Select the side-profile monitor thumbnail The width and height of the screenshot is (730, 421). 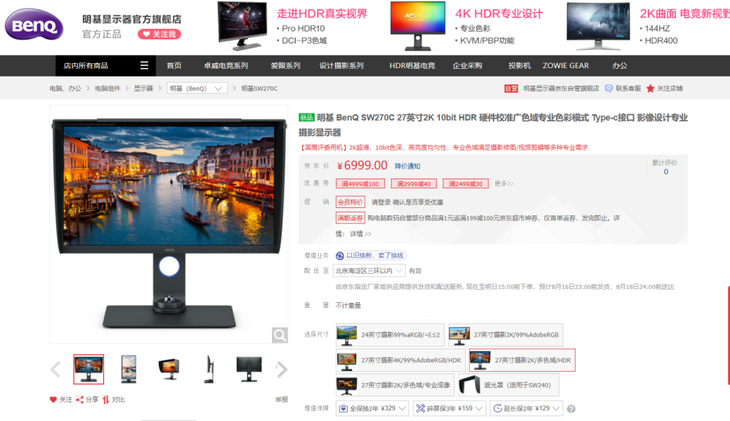(x=209, y=369)
